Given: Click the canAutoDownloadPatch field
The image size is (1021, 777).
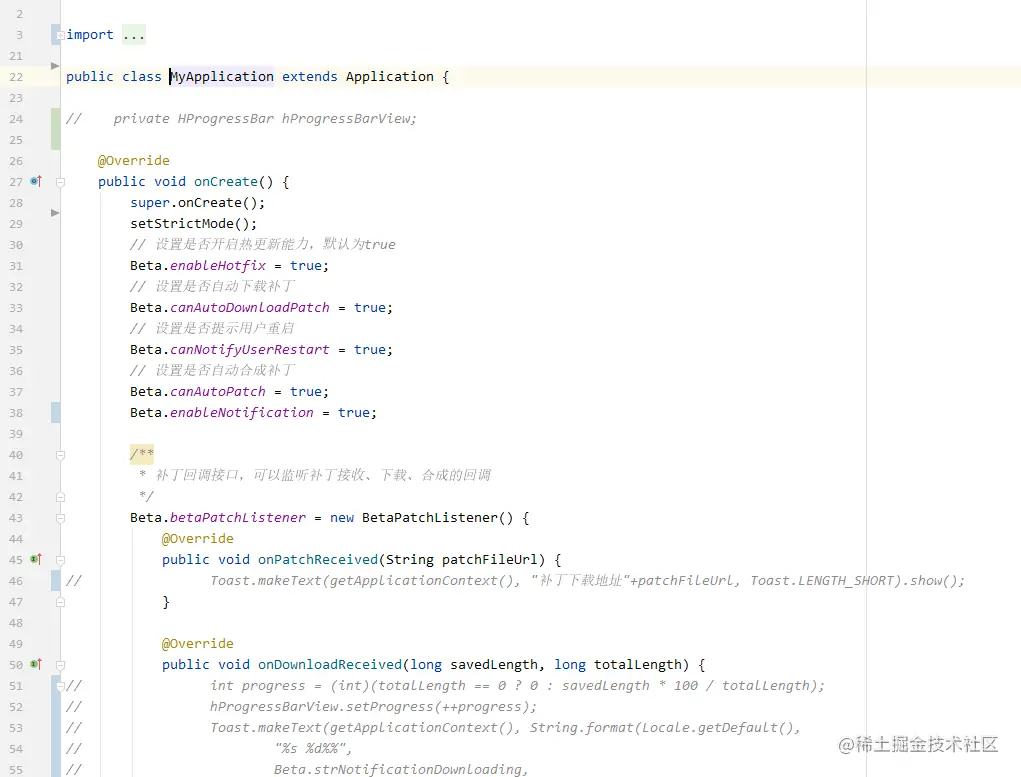Looking at the screenshot, I should (250, 307).
